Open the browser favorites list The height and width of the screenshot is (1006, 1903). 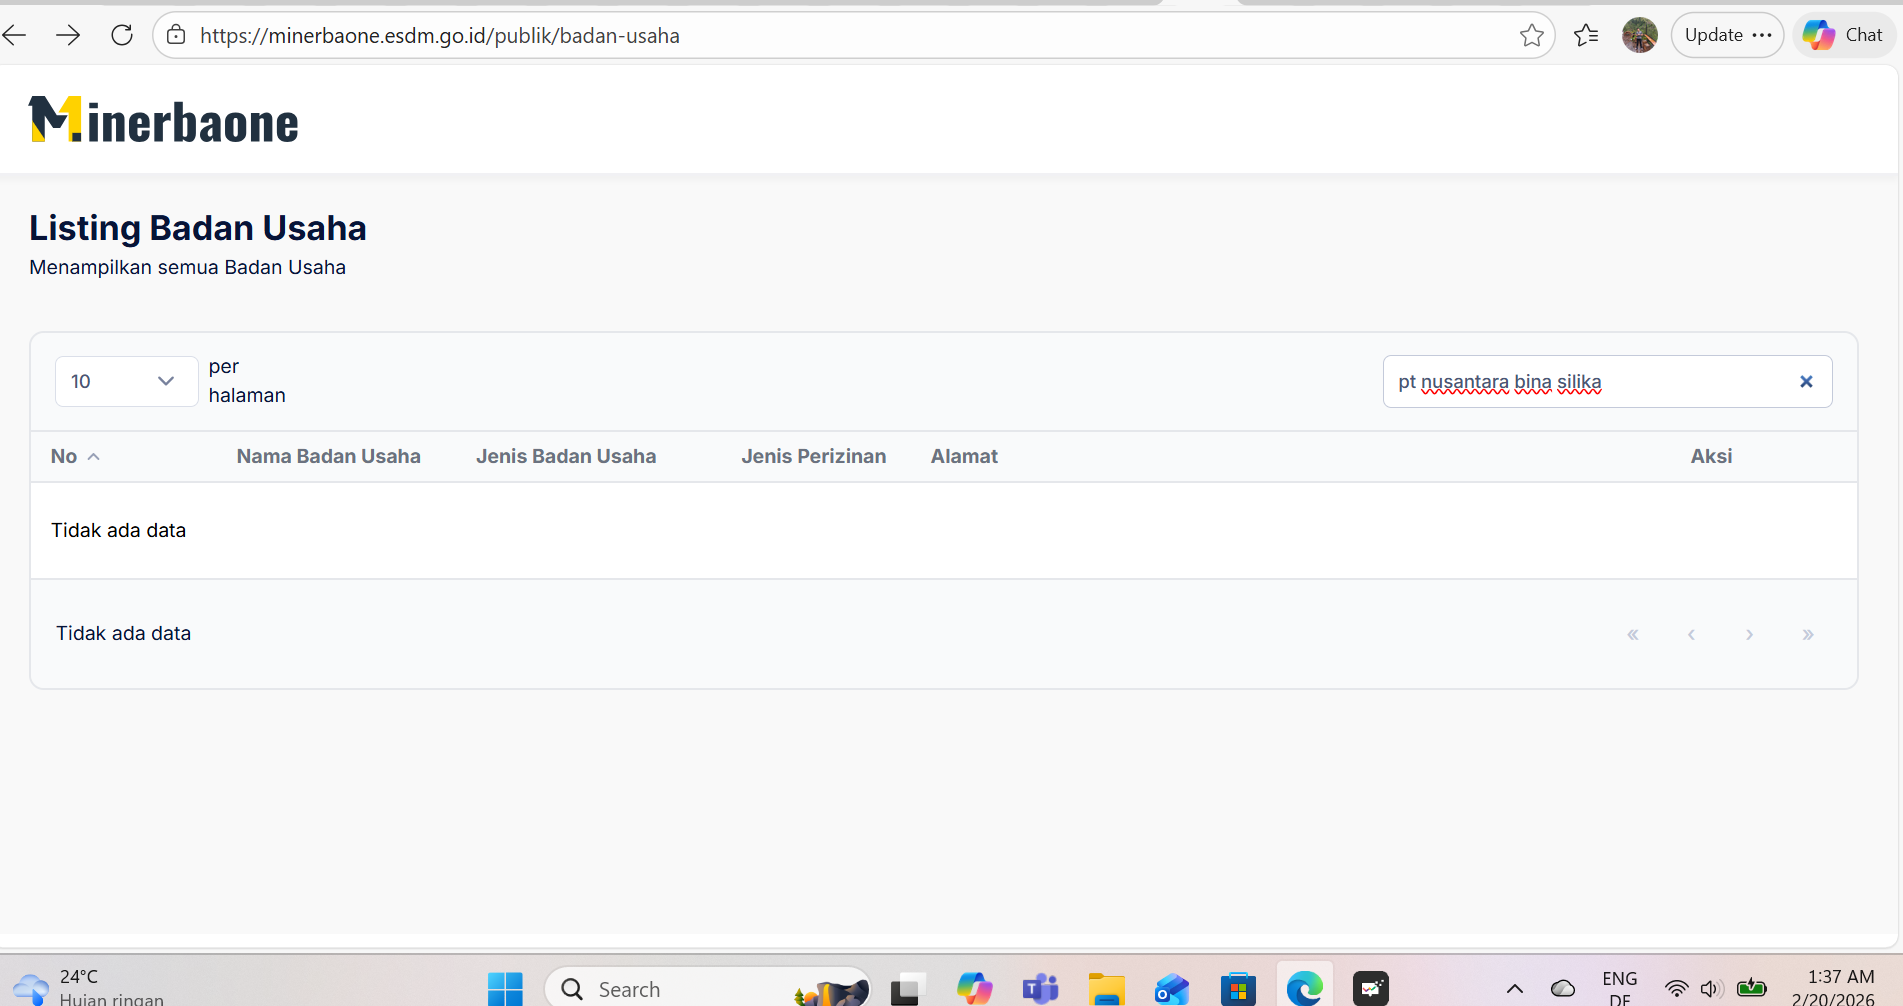pos(1586,36)
